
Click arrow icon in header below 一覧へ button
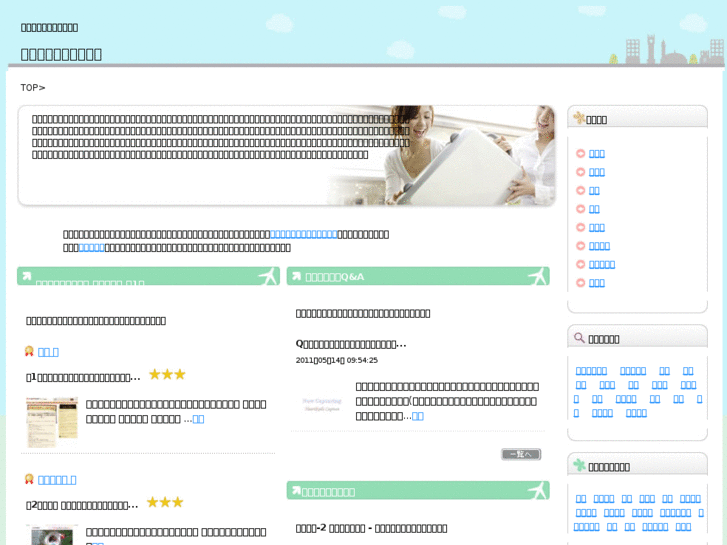click(296, 490)
